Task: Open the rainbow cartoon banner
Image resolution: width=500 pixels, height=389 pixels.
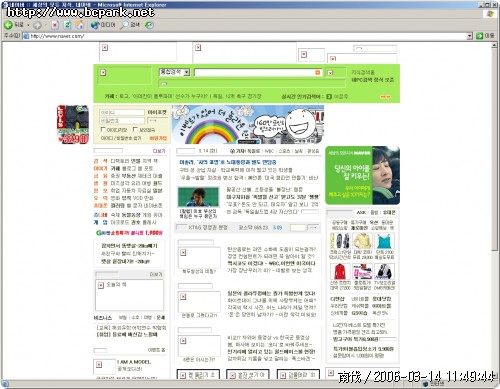Action: [x=248, y=125]
